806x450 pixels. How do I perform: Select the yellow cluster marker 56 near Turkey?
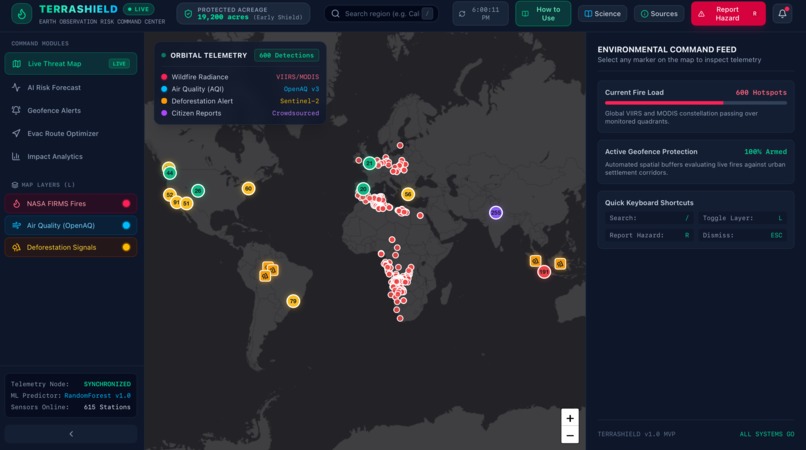click(408, 194)
